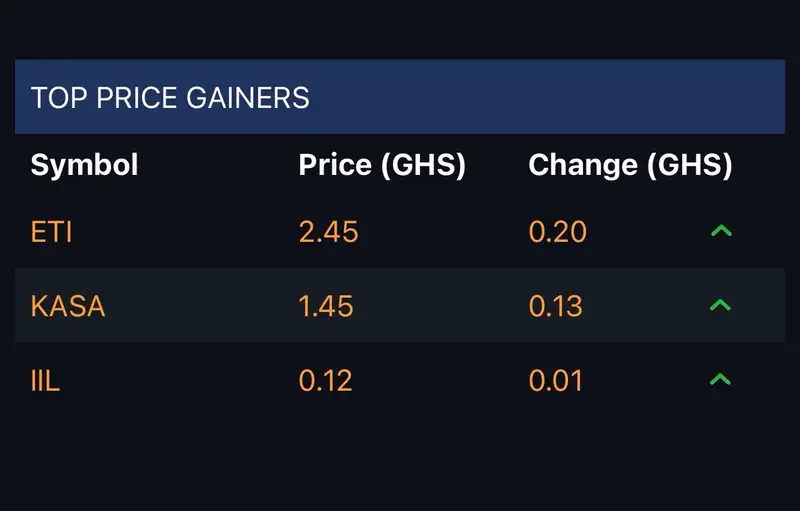
Task: Select the TOP PRICE GAINERS header
Action: [170, 97]
